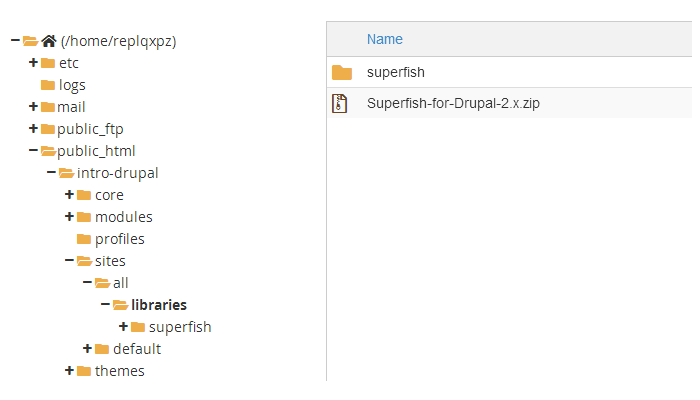Click the public_ftp folder icon
Image resolution: width=700 pixels, height=400 pixels.
(x=48, y=129)
